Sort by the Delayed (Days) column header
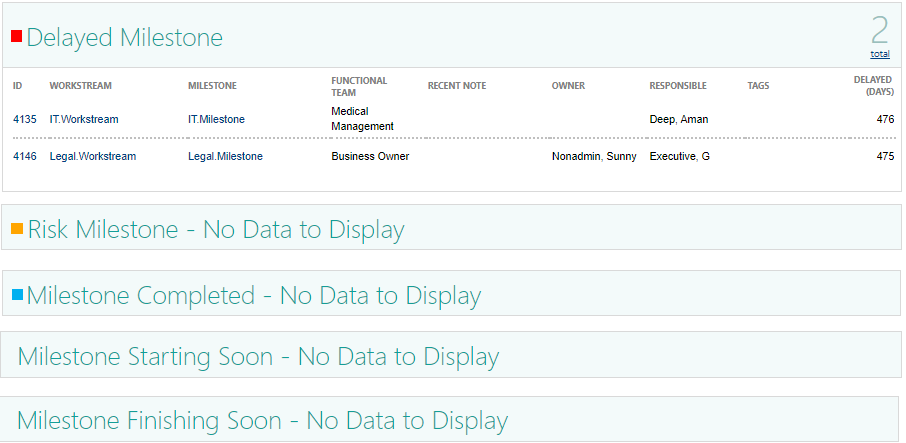The image size is (906, 443). click(874, 85)
